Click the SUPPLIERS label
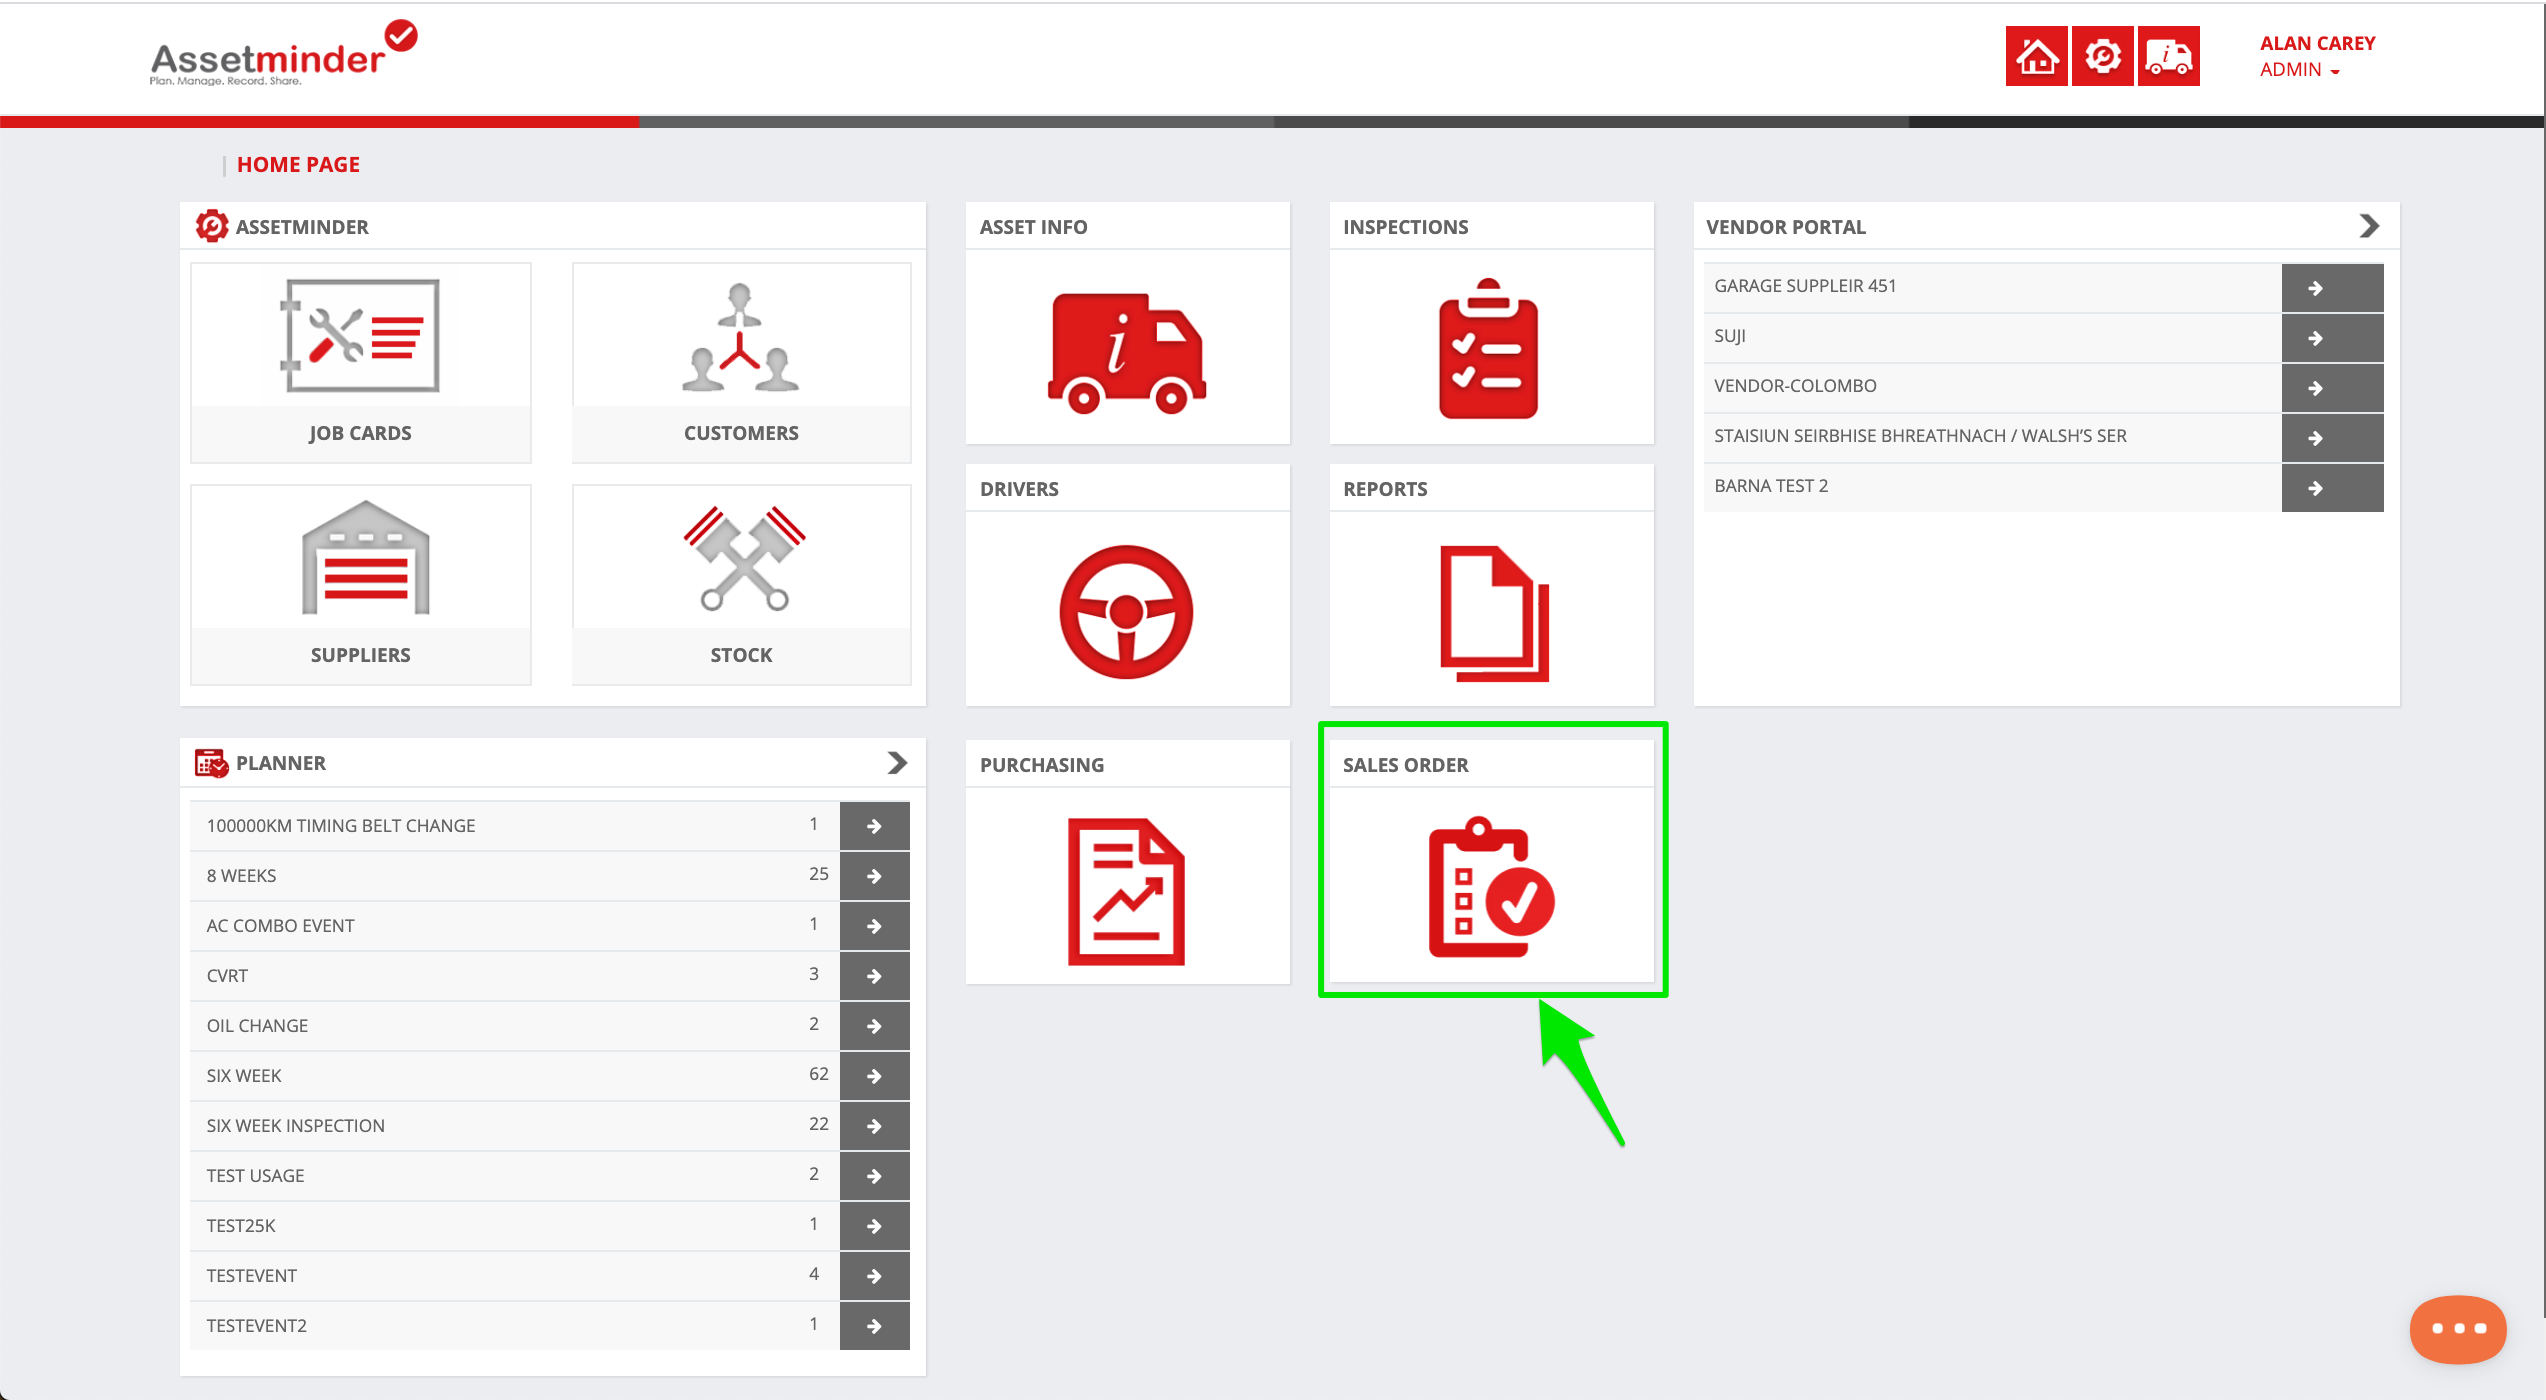The image size is (2546, 1400). (360, 655)
